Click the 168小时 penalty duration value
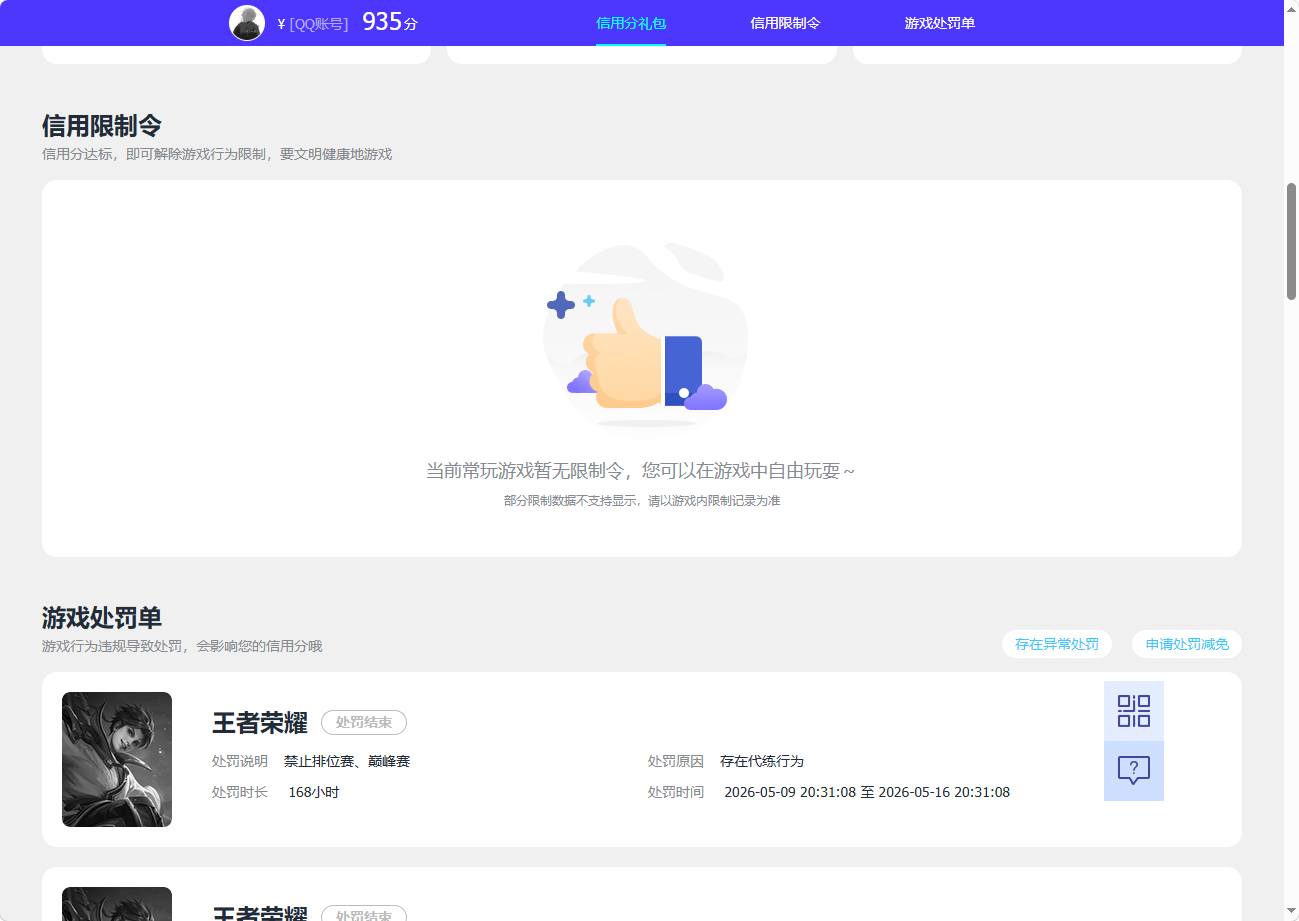 point(314,792)
